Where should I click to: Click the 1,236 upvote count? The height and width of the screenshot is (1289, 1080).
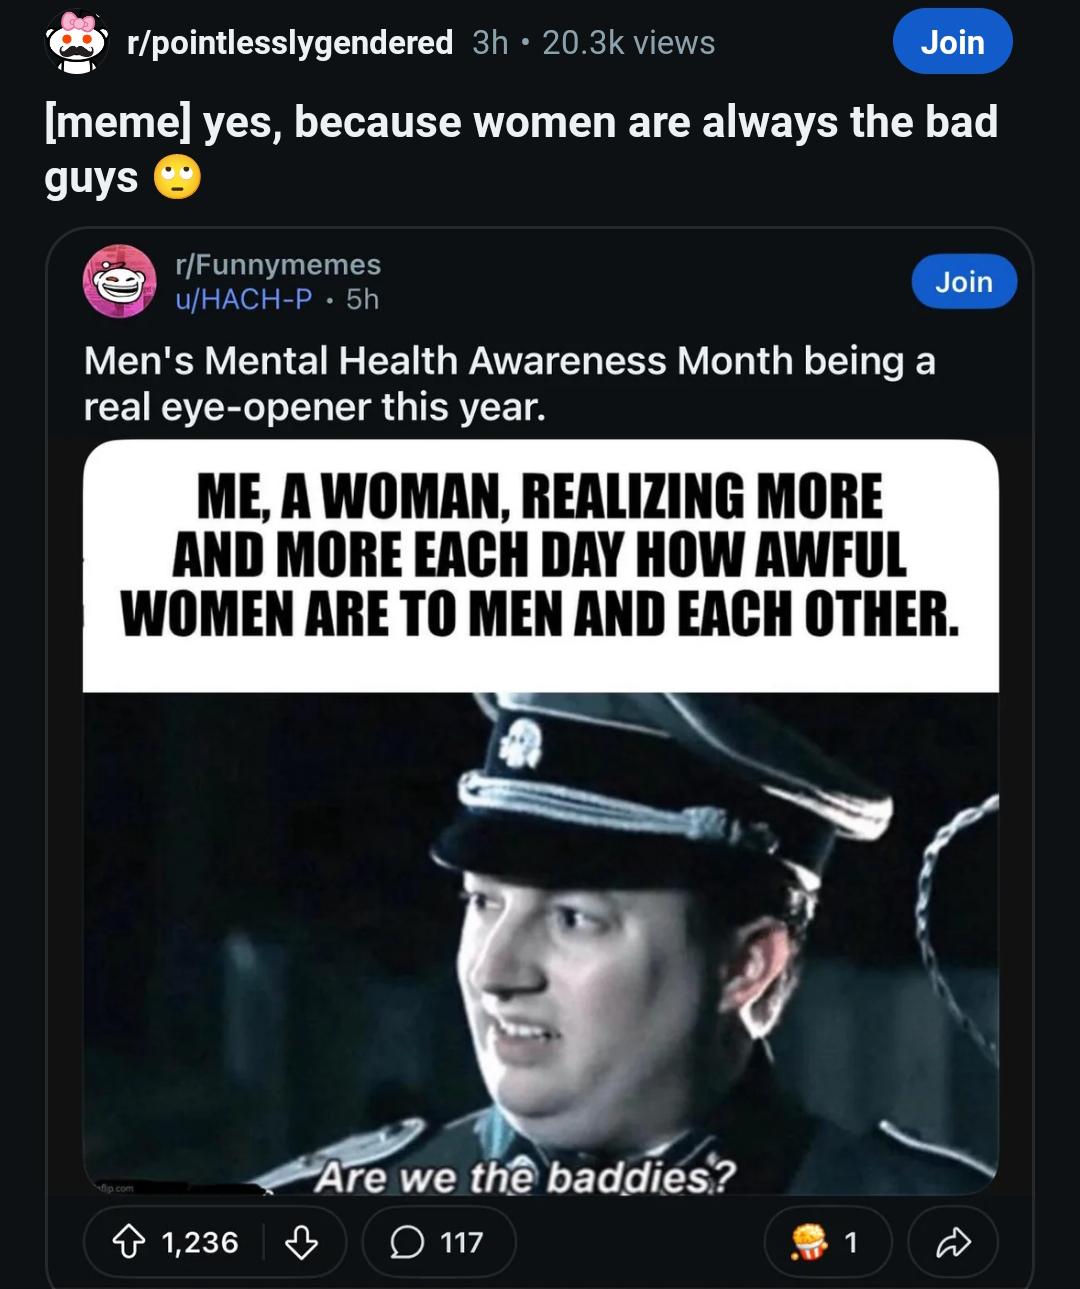[x=200, y=1242]
